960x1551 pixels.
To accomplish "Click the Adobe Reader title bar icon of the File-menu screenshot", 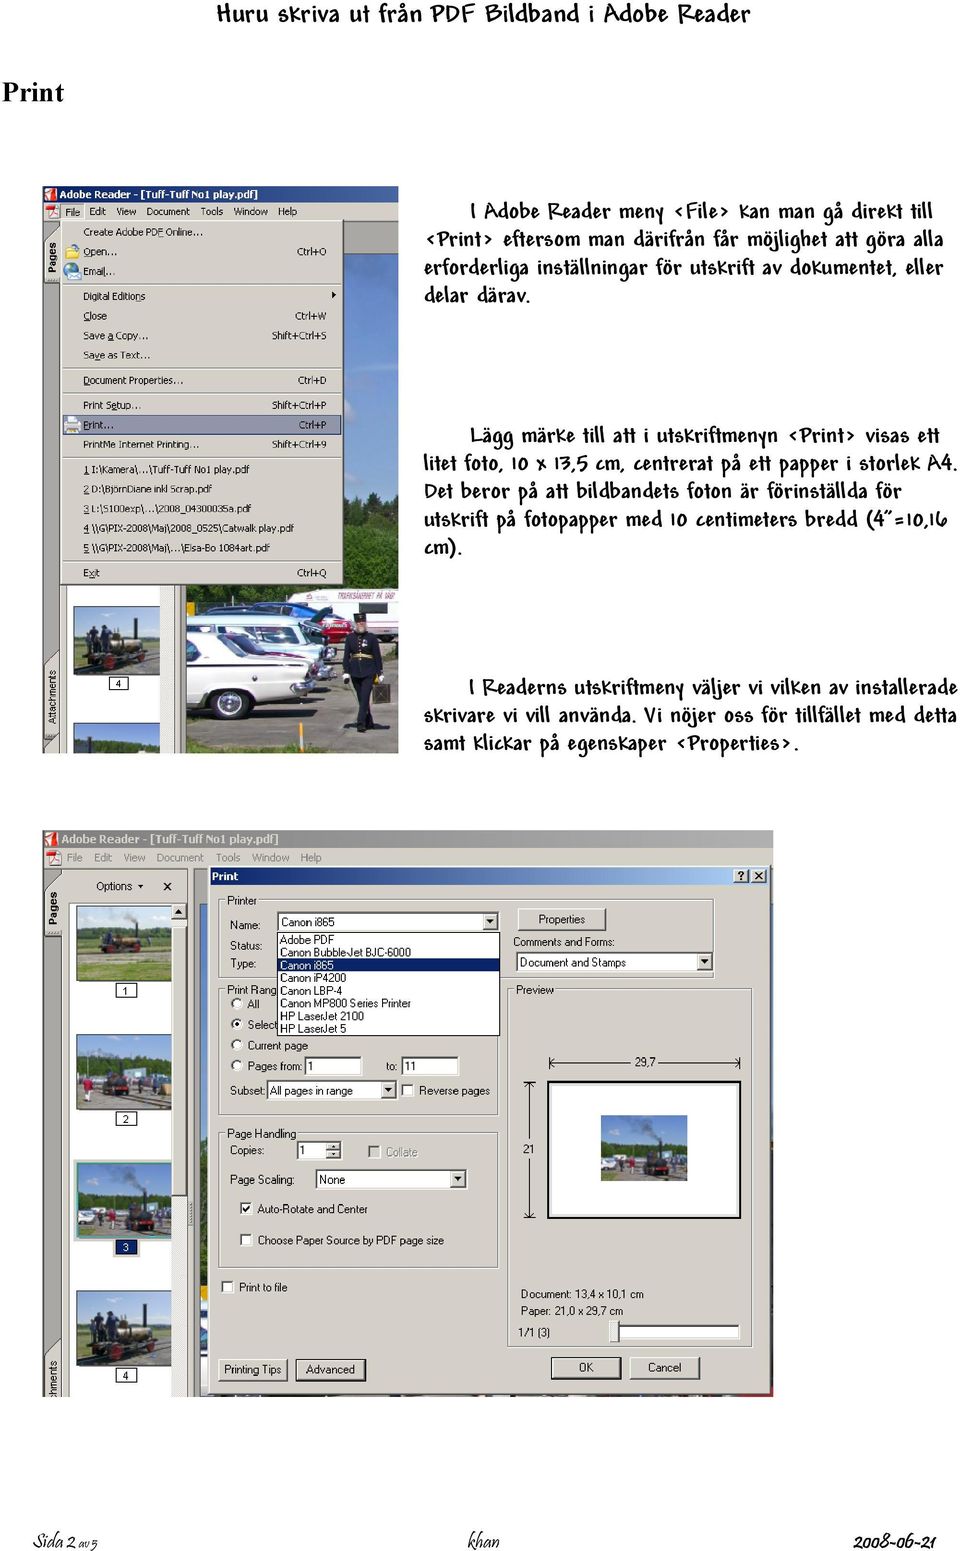I will click(x=50, y=194).
